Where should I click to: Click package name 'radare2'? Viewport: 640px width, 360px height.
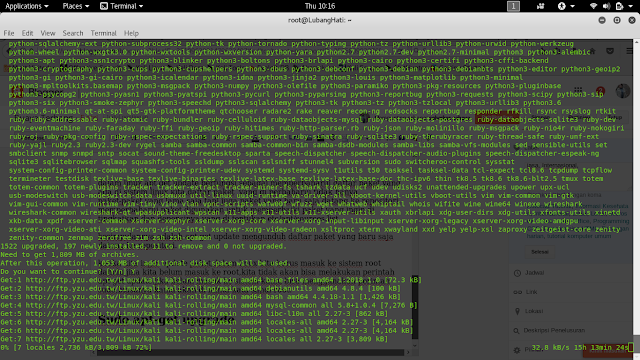277,111
